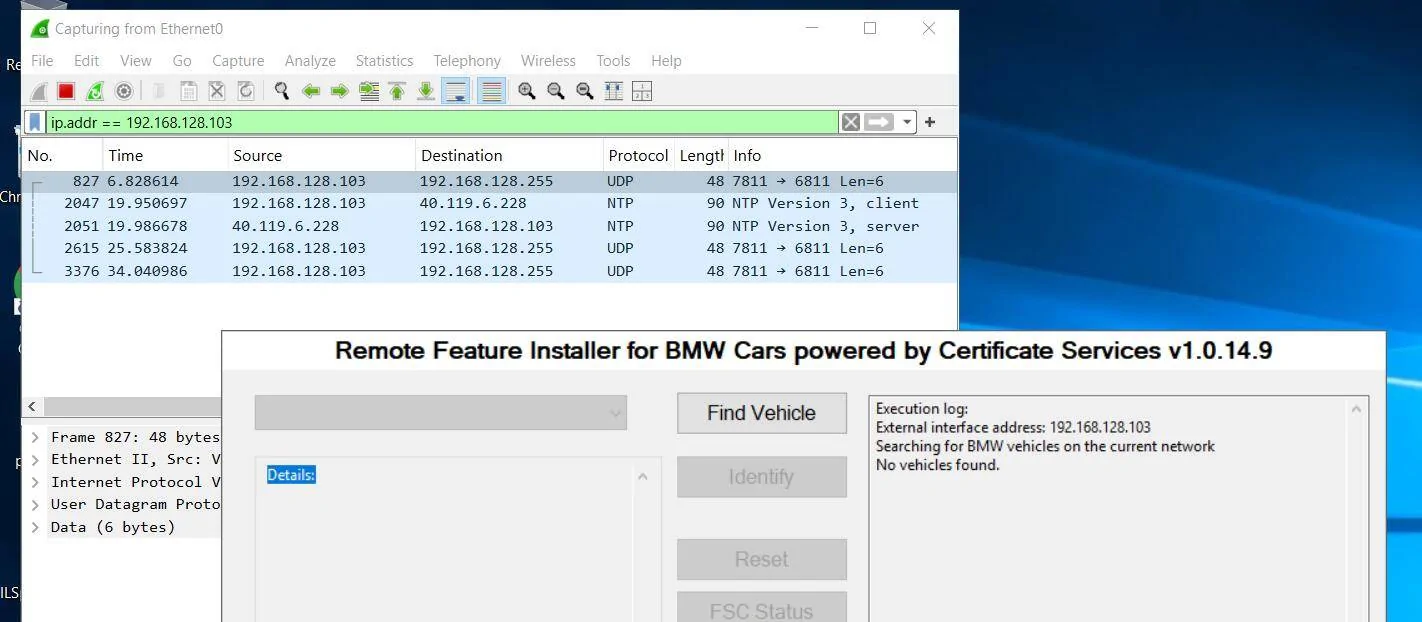Open the vehicle selection combo box
This screenshot has height=622, width=1422.
tap(441, 413)
